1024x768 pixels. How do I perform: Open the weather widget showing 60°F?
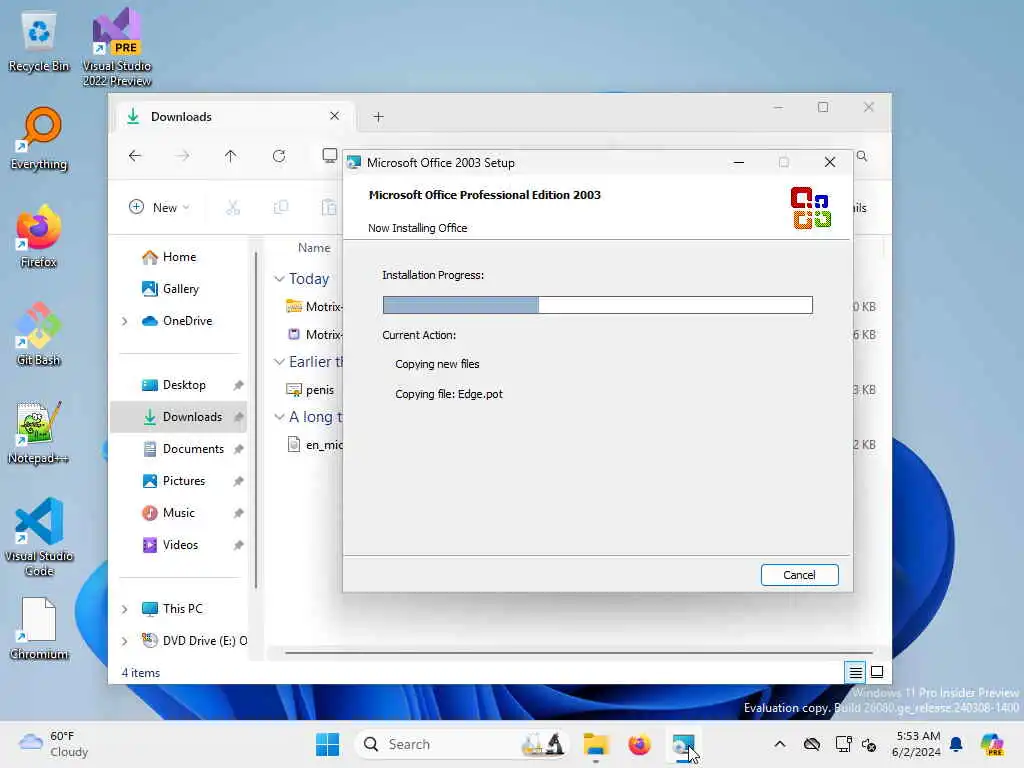coord(54,744)
